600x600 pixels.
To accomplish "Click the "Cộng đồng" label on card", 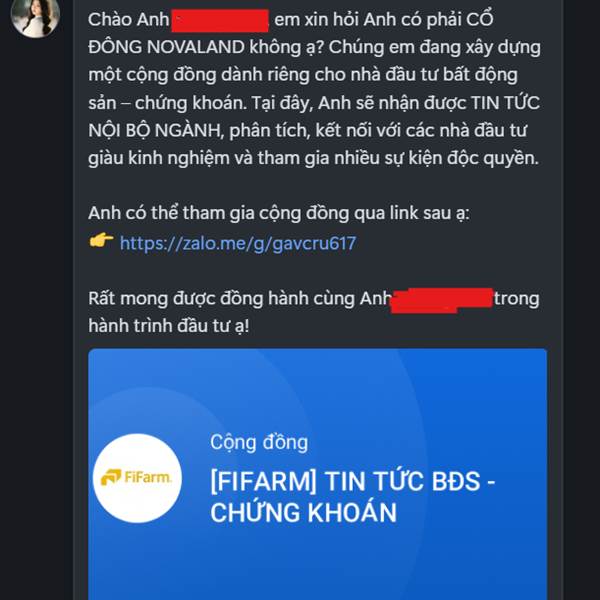I will click(x=259, y=443).
